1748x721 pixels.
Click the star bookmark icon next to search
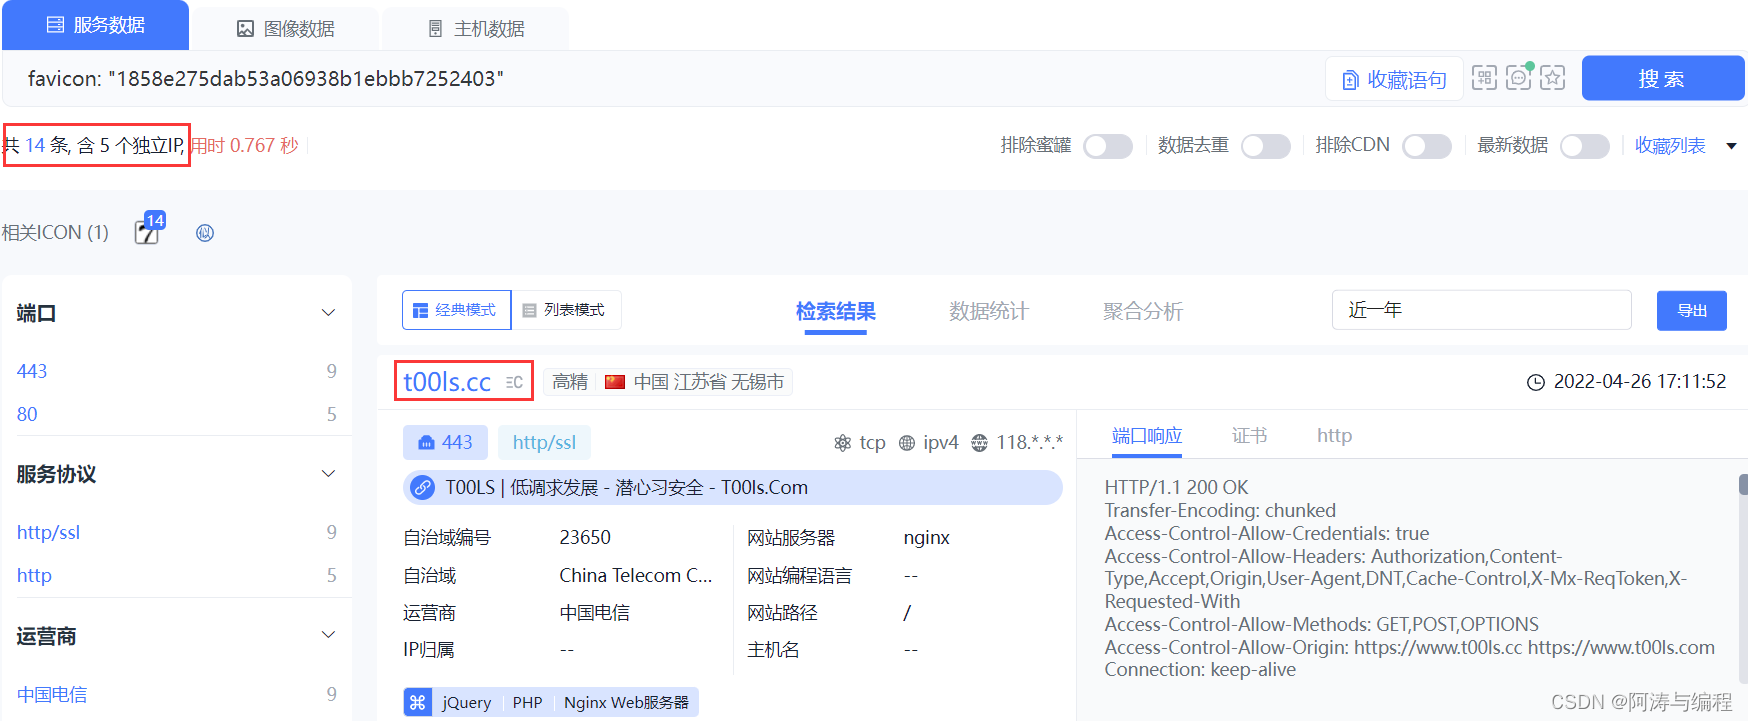pos(1552,78)
